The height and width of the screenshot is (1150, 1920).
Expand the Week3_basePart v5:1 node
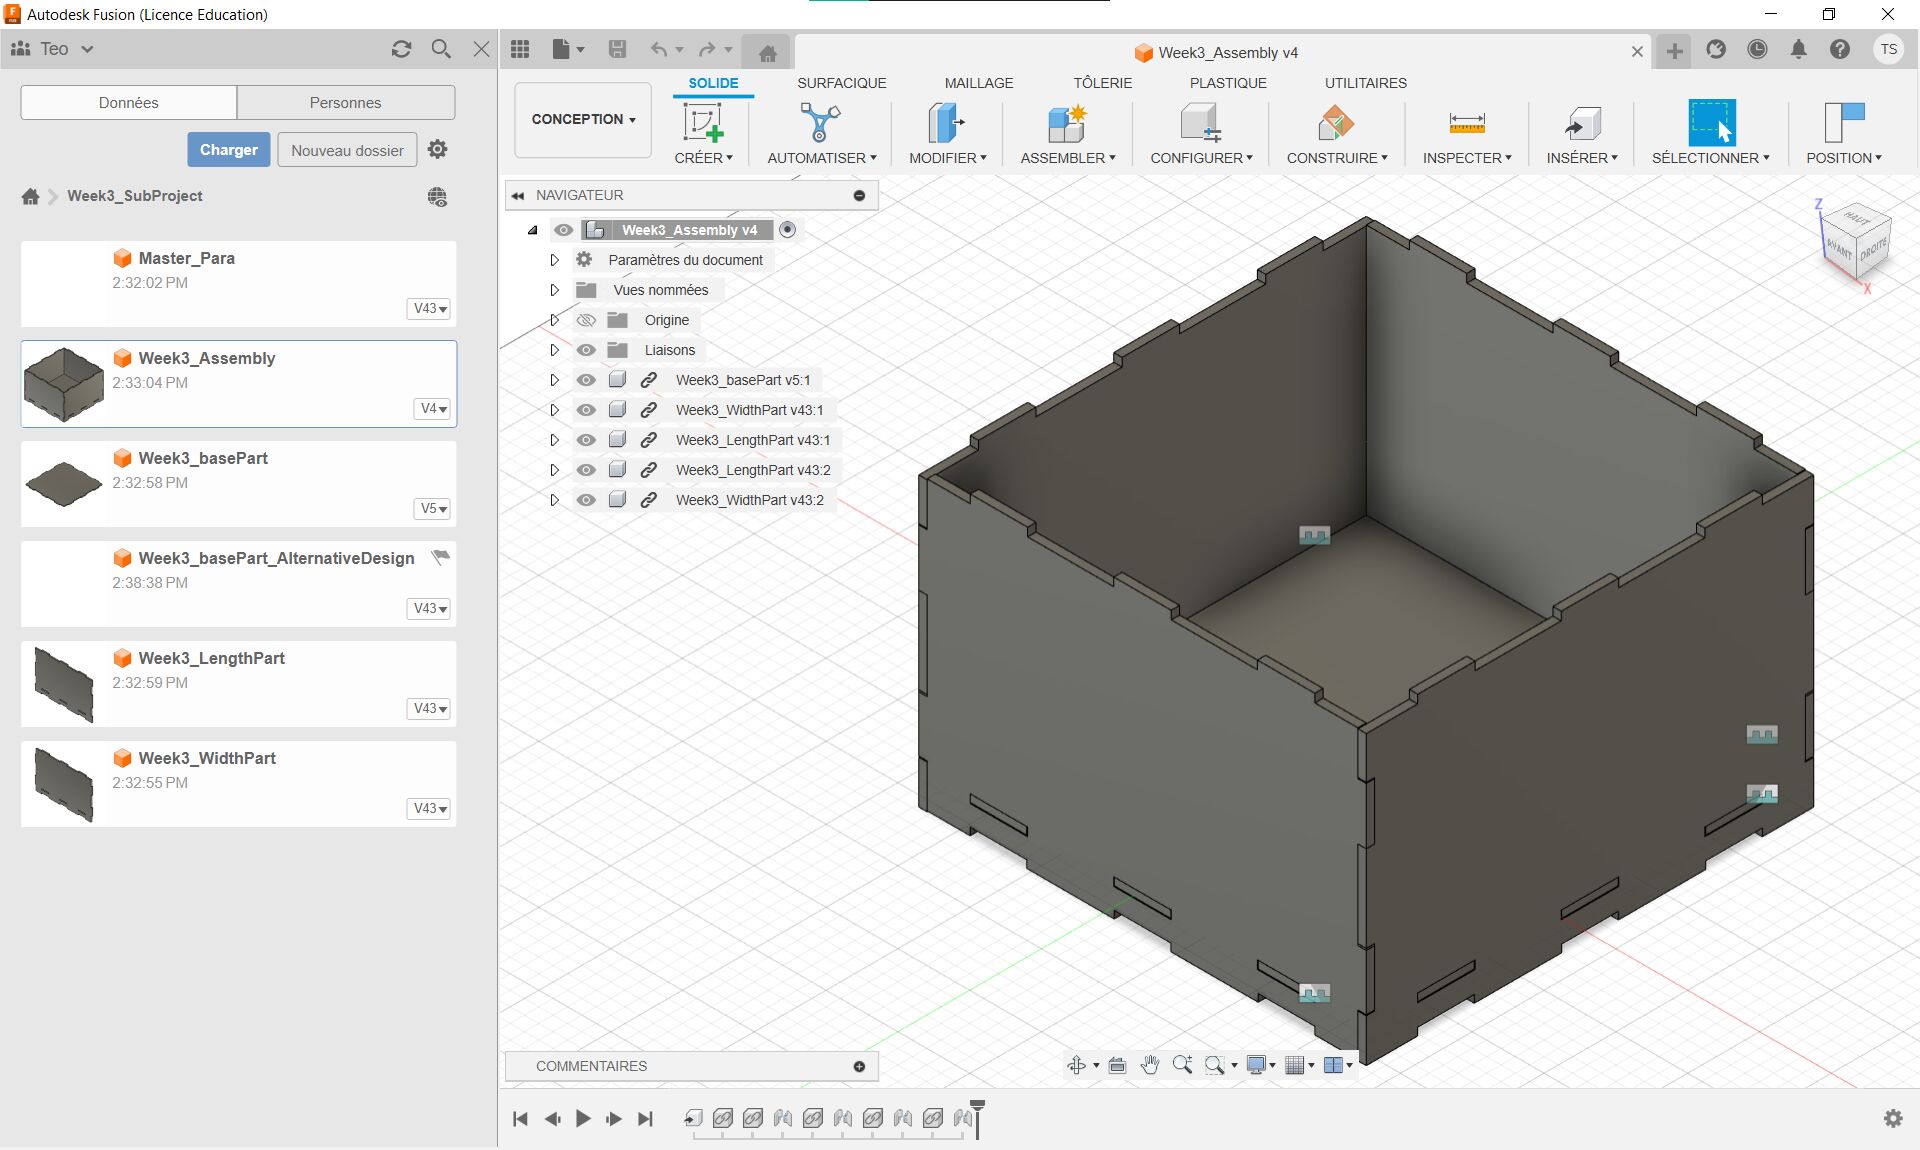coord(554,380)
